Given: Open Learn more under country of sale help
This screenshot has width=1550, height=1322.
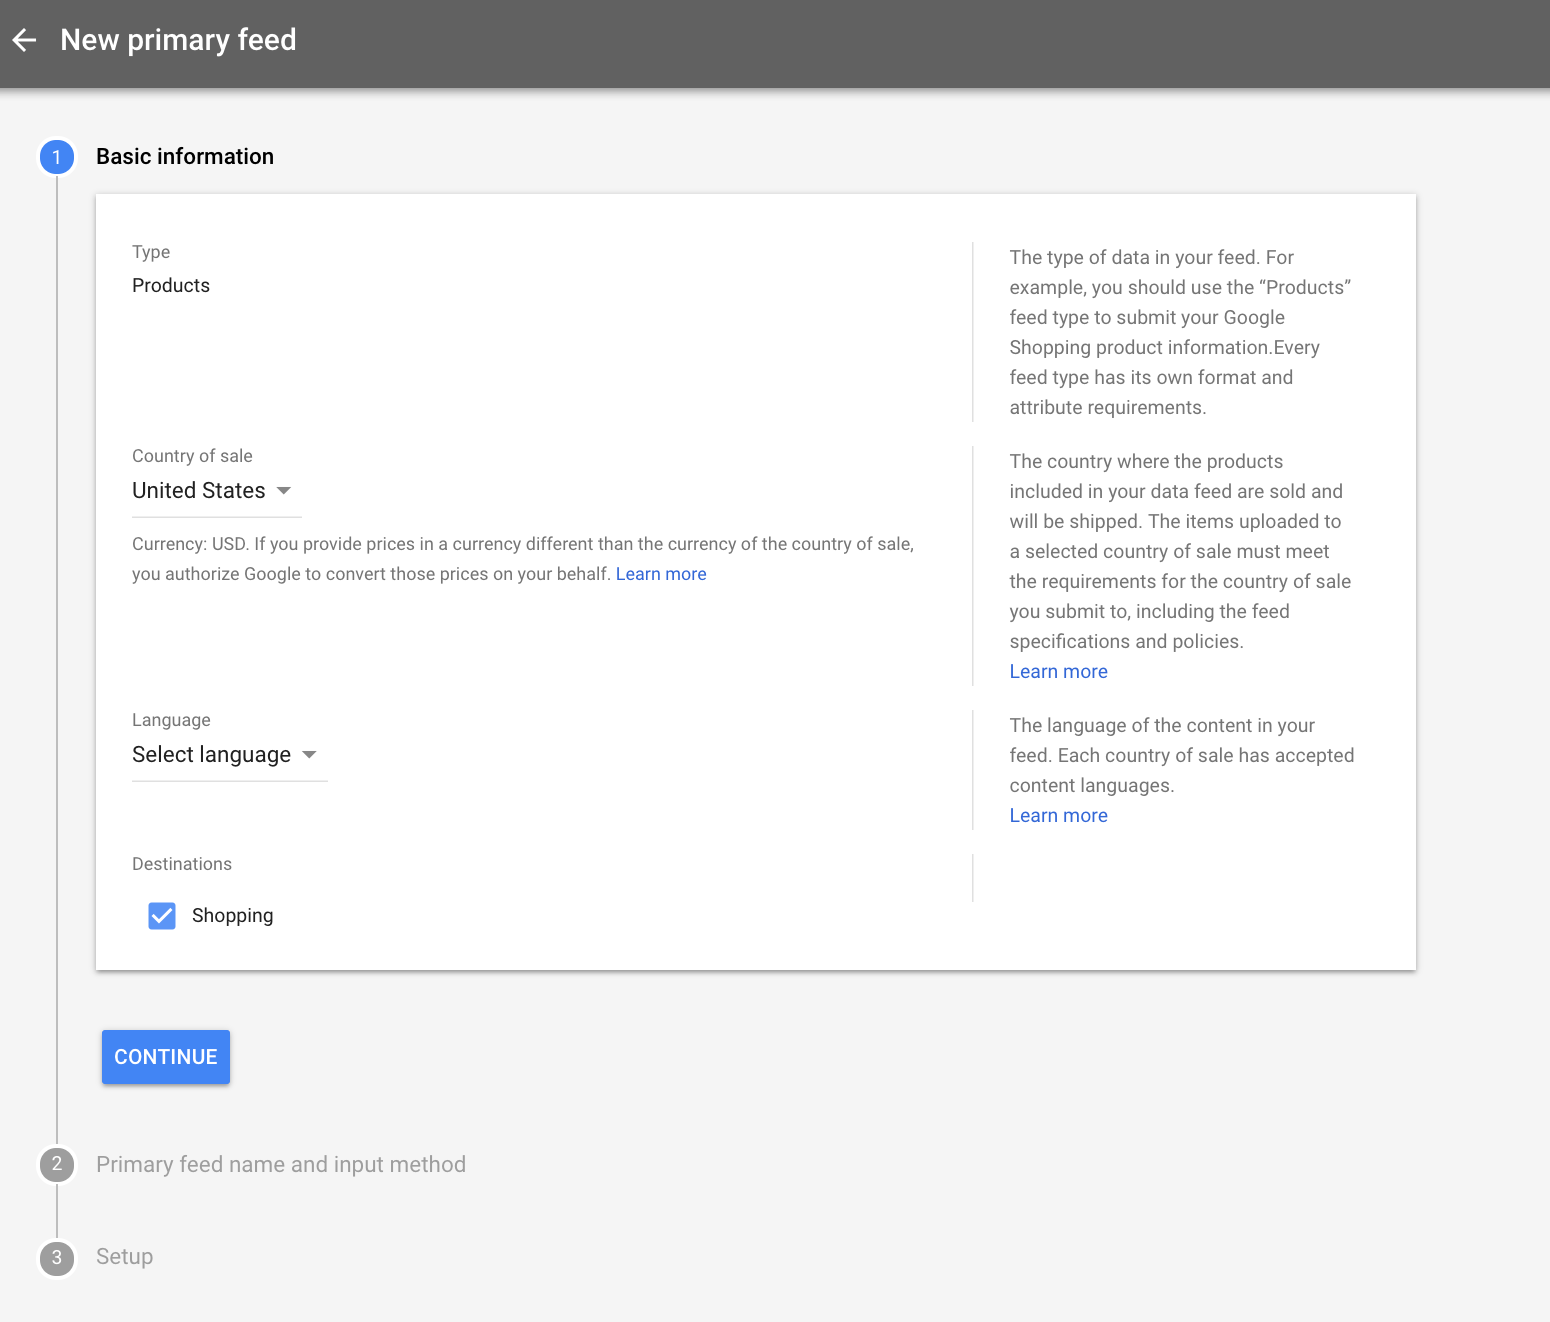Looking at the screenshot, I should [1058, 672].
